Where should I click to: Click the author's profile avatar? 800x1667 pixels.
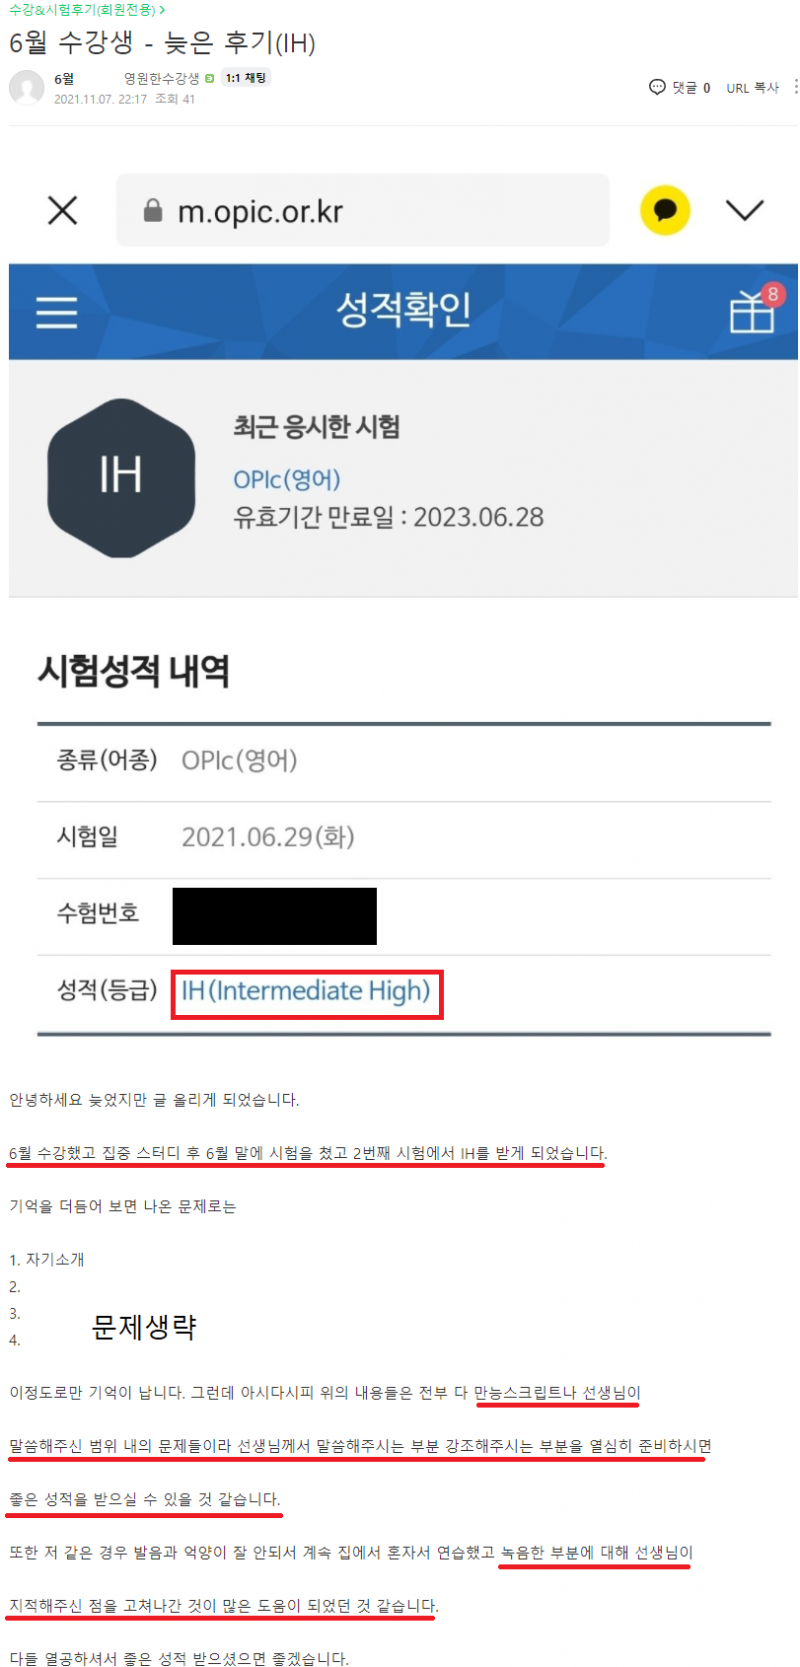(x=27, y=88)
